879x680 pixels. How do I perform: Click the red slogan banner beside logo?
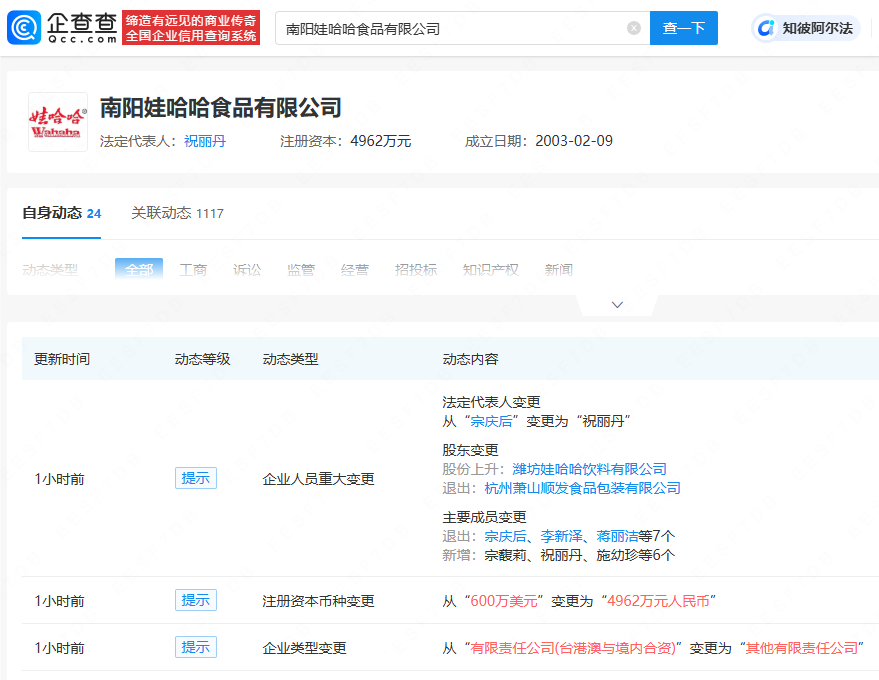pyautogui.click(x=191, y=27)
